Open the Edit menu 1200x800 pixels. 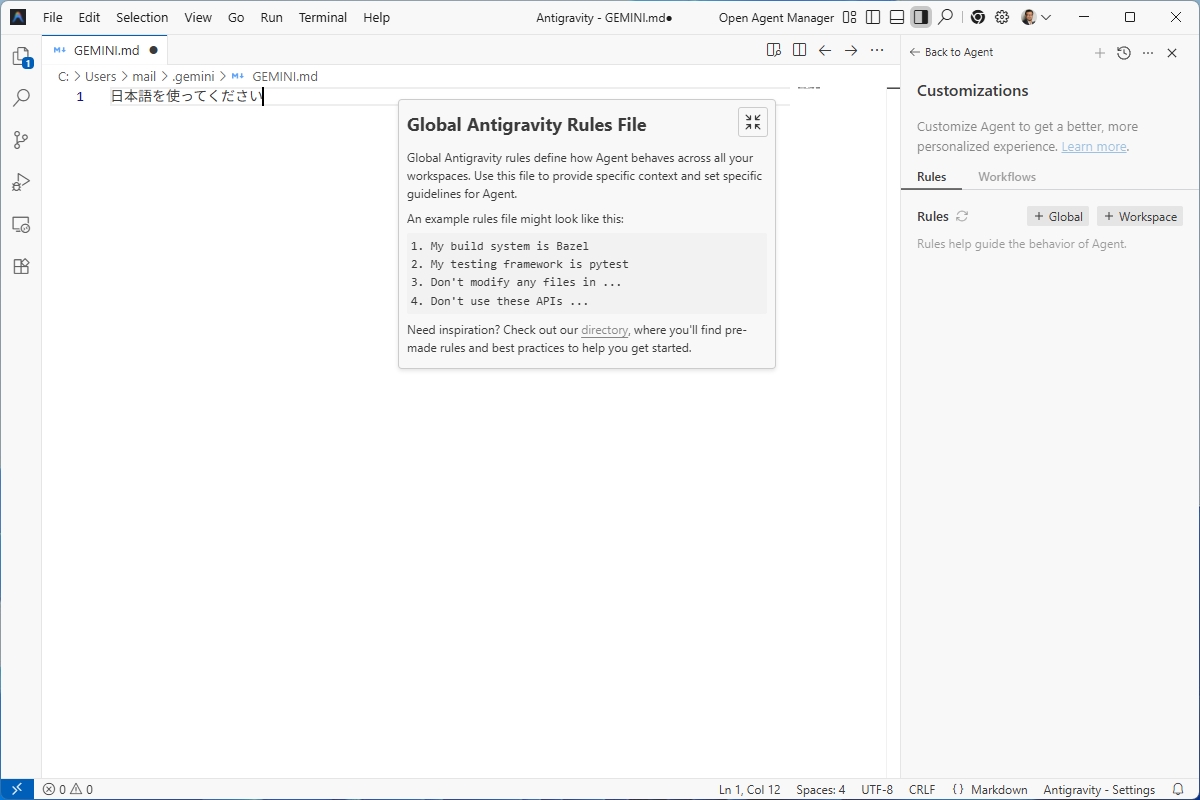[89, 17]
